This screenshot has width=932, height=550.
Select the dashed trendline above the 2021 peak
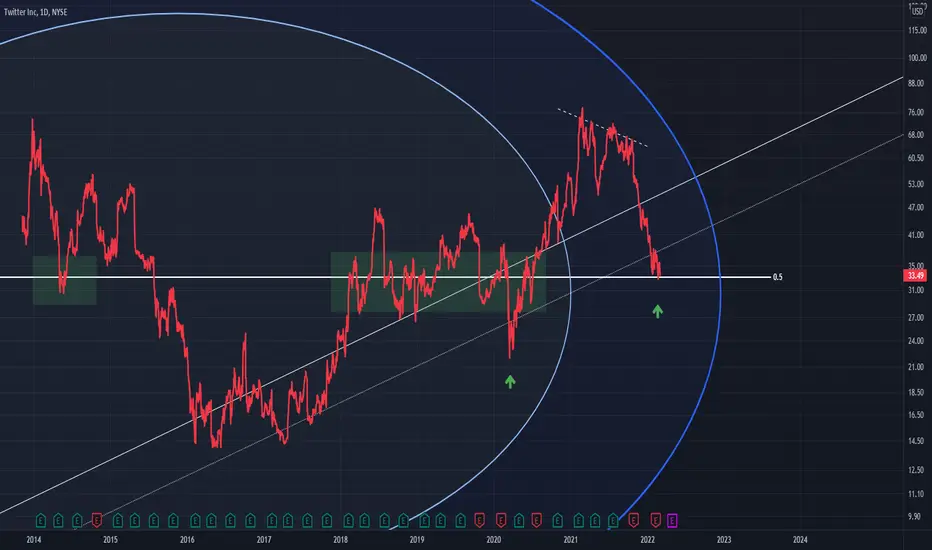602,127
